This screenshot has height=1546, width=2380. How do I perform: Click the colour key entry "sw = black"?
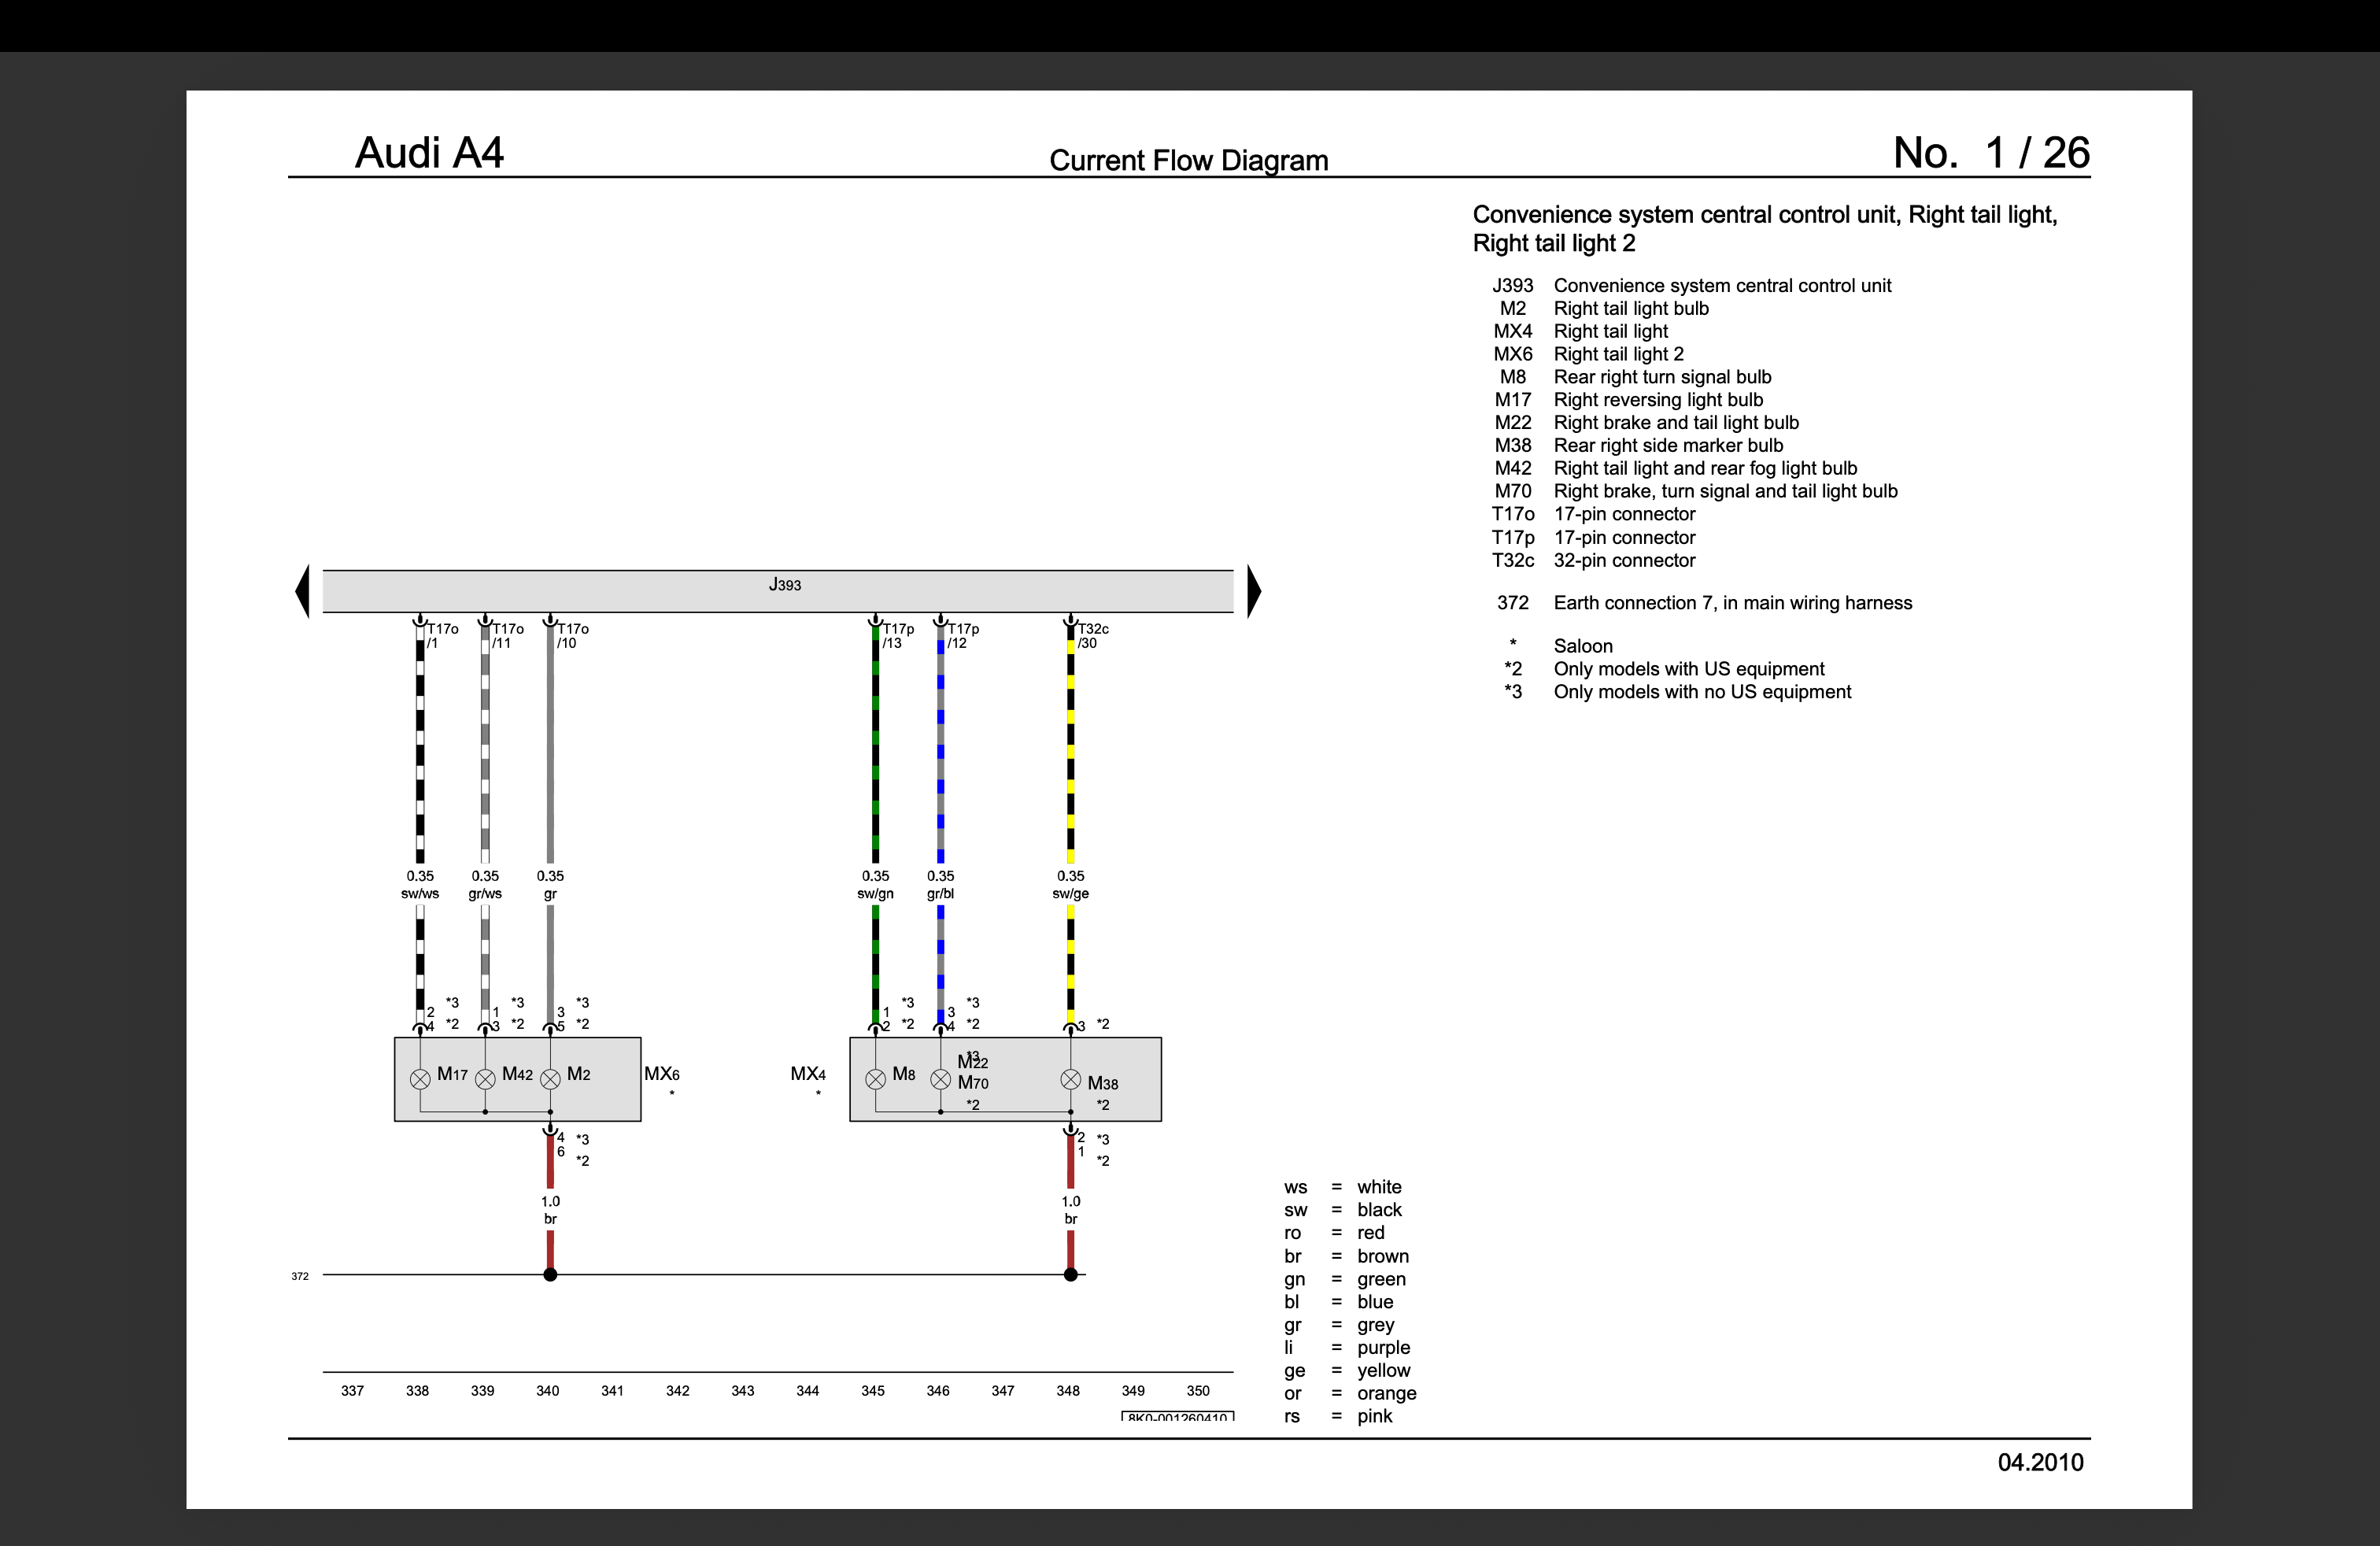[x=1343, y=1210]
